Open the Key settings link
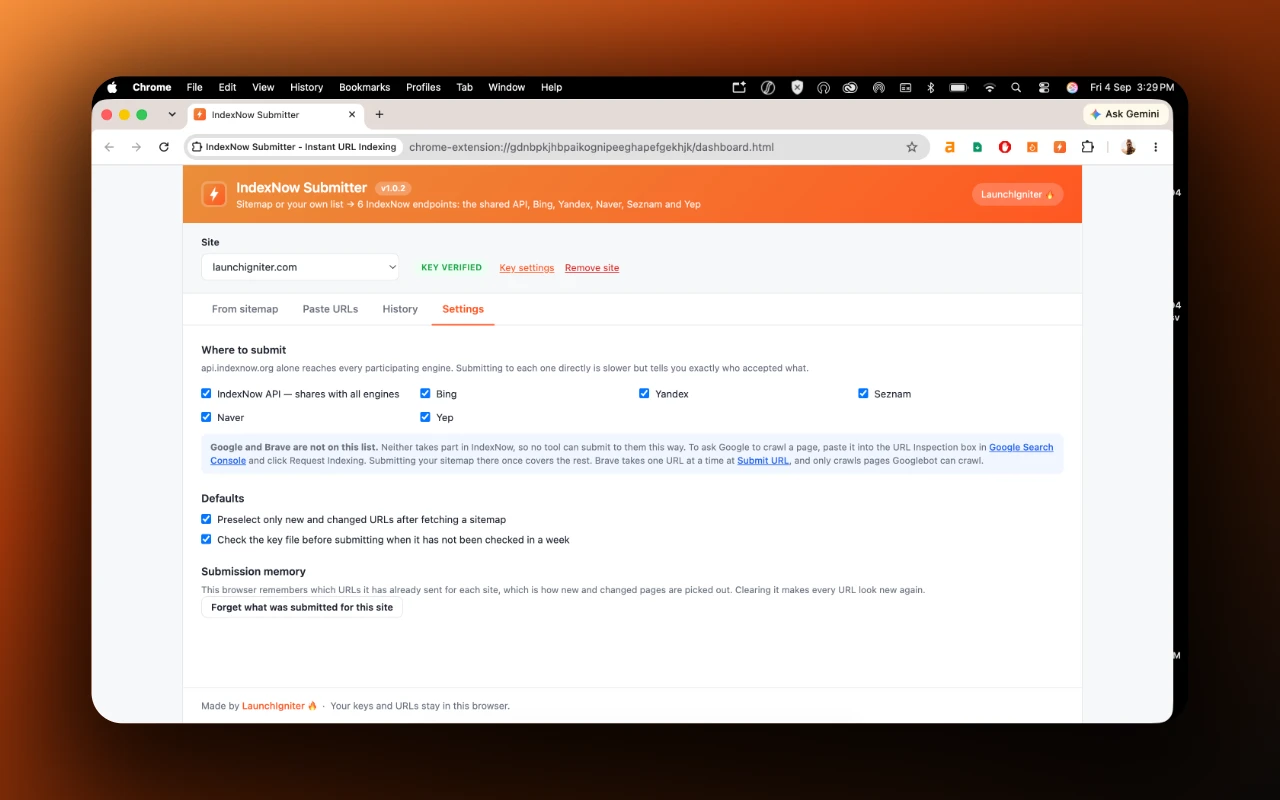 click(527, 268)
